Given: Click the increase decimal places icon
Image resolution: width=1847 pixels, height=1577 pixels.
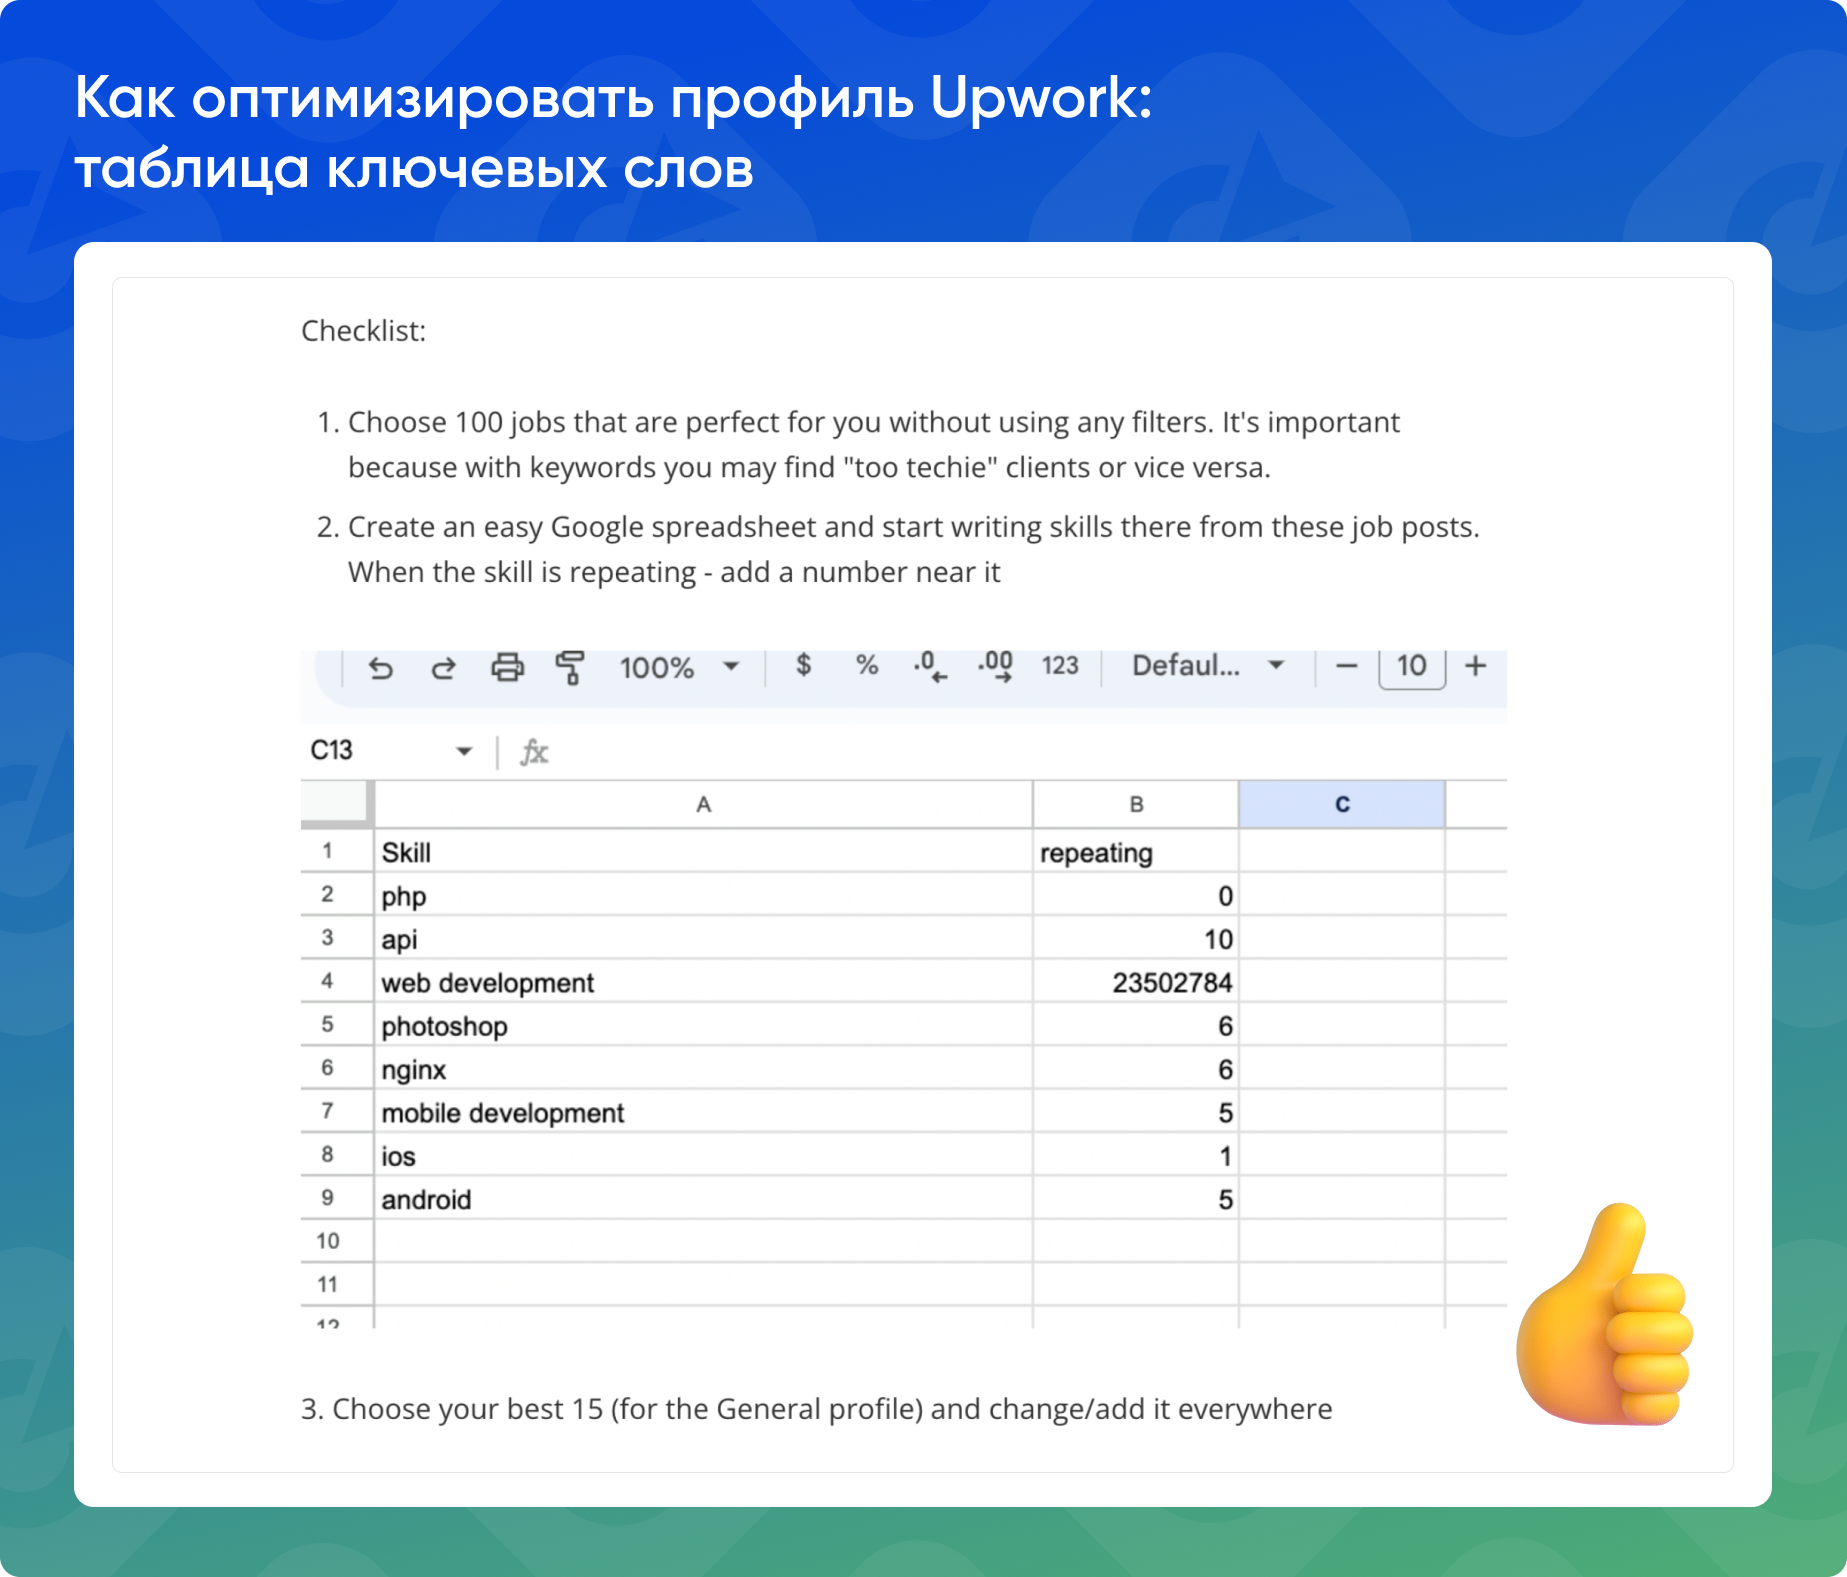Looking at the screenshot, I should click(995, 668).
